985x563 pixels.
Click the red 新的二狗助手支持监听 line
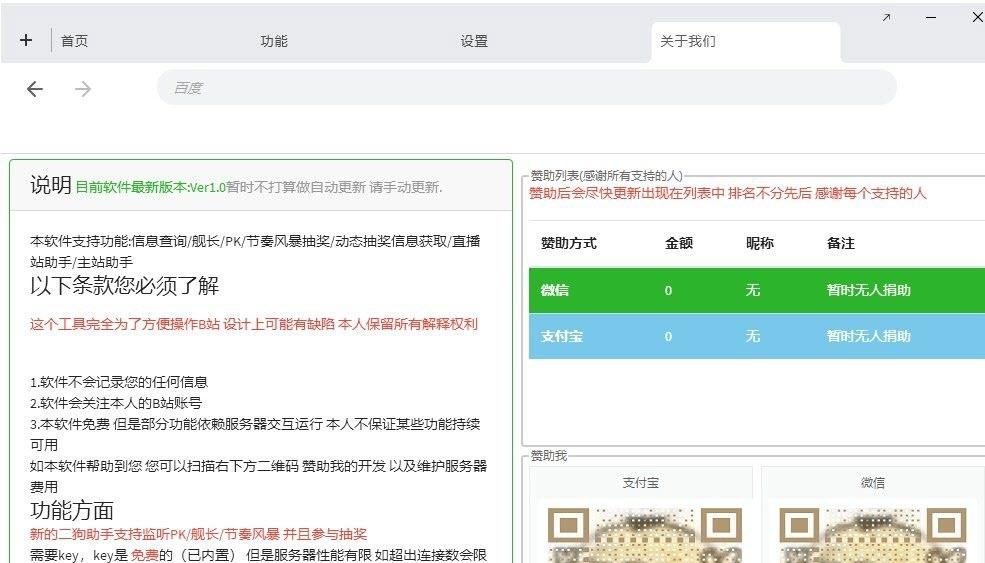(199, 534)
